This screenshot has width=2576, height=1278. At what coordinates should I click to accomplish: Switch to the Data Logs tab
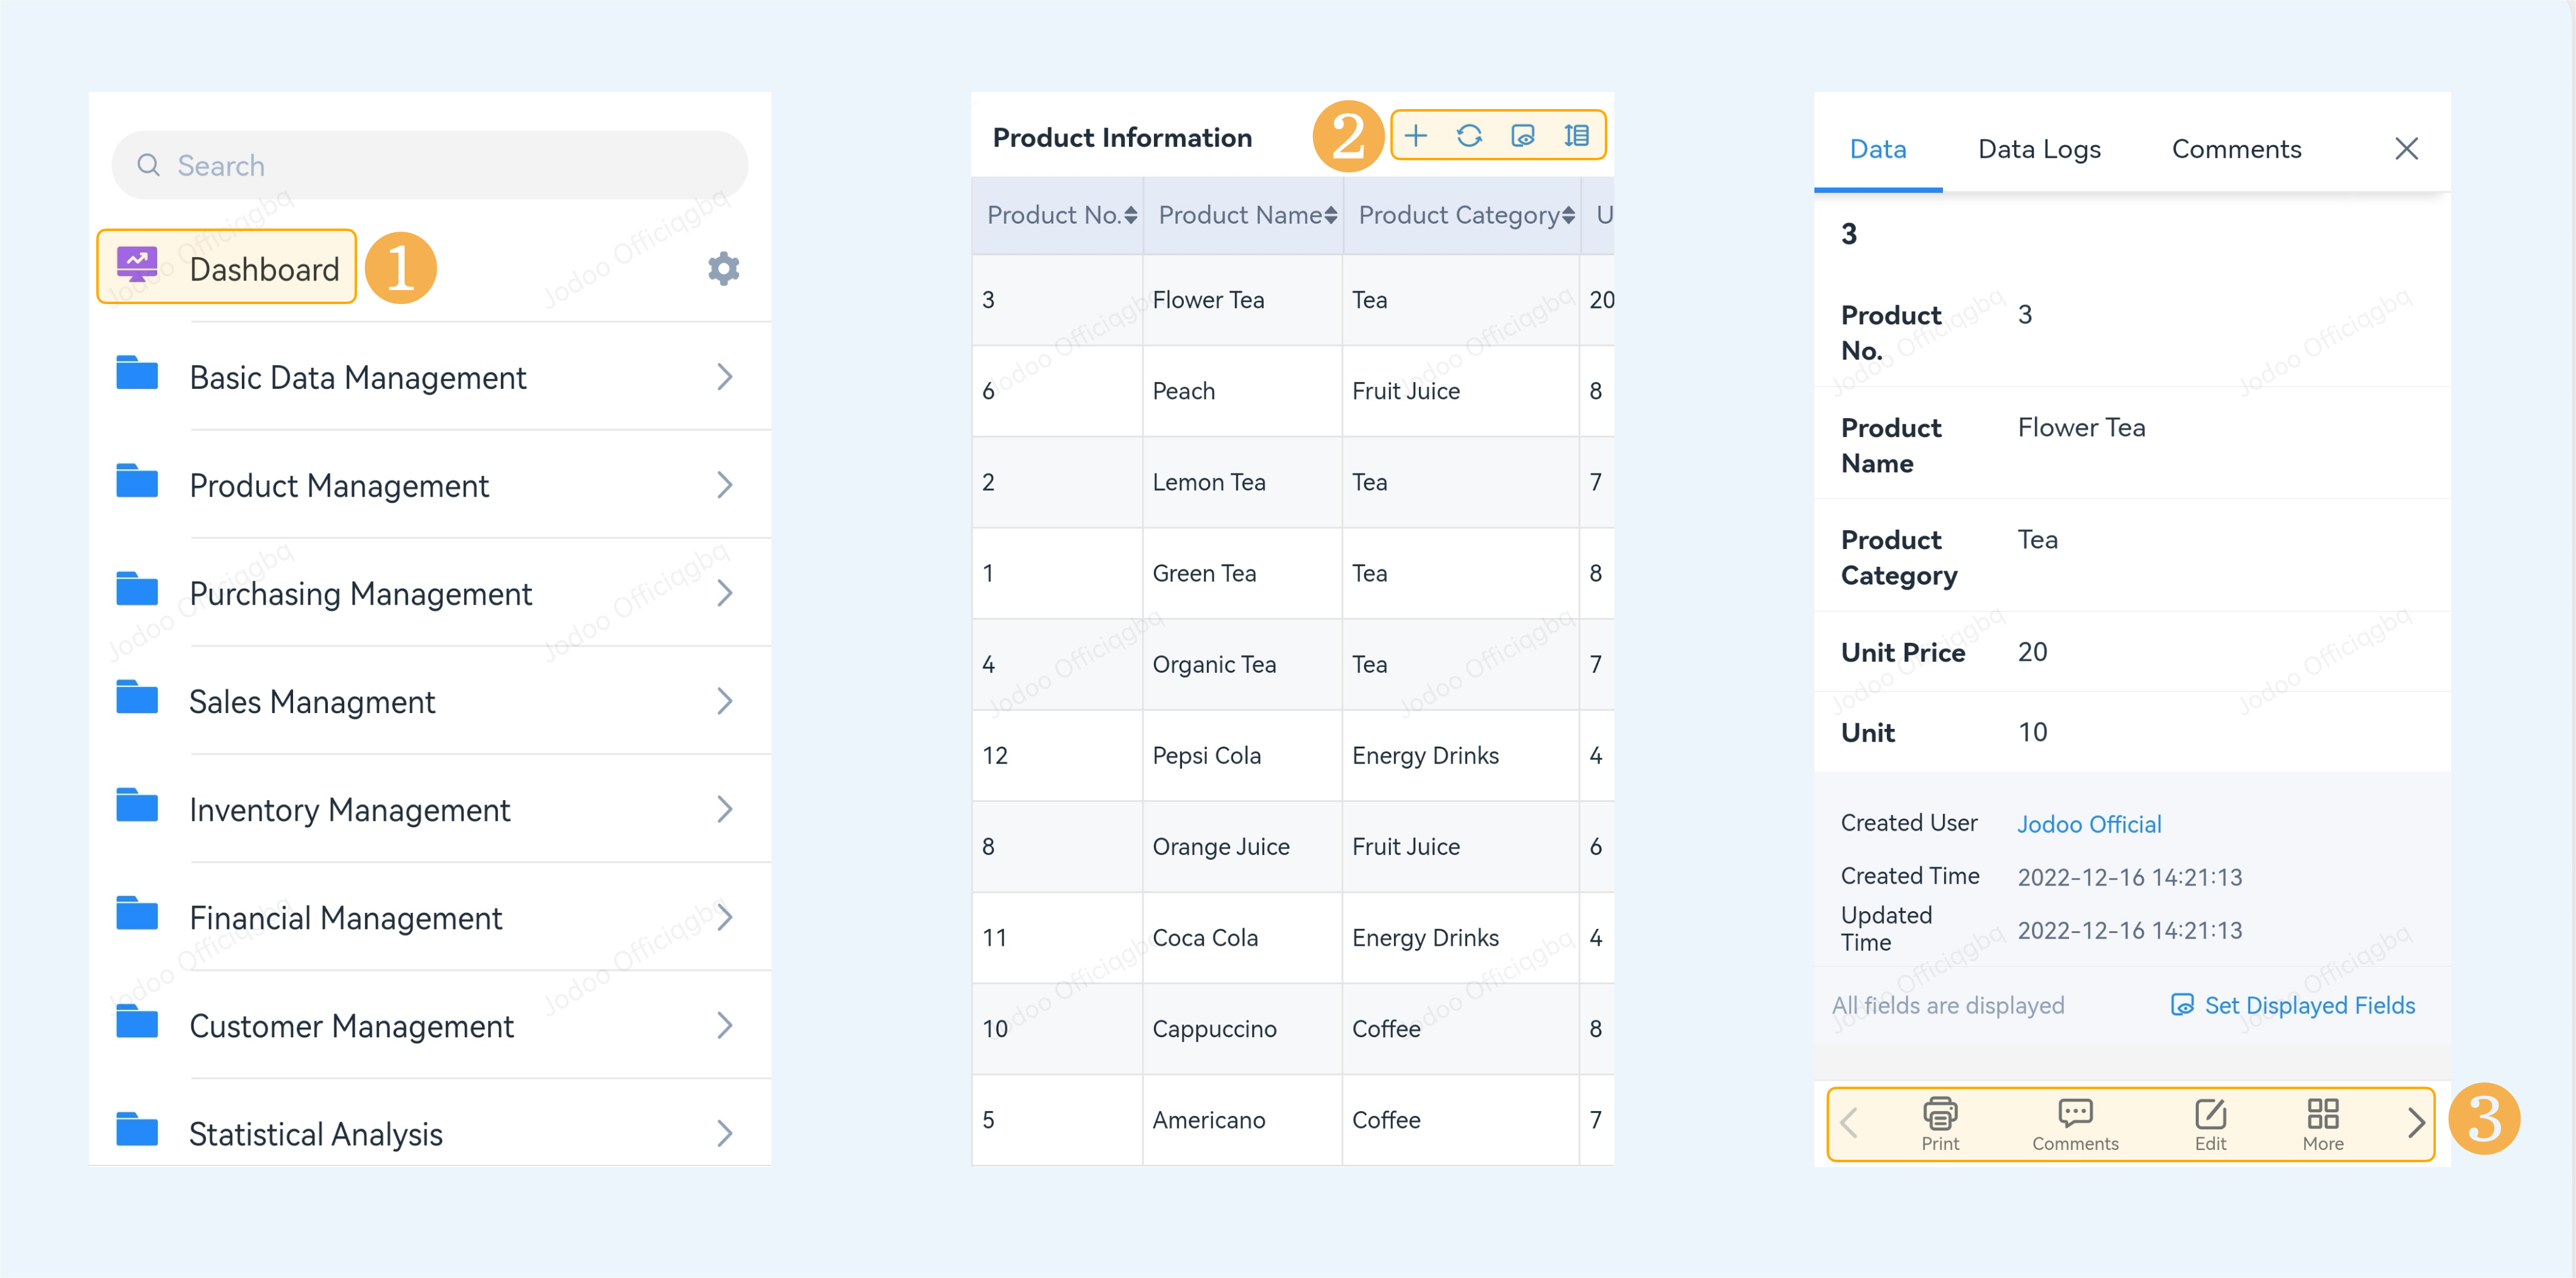(x=2039, y=149)
